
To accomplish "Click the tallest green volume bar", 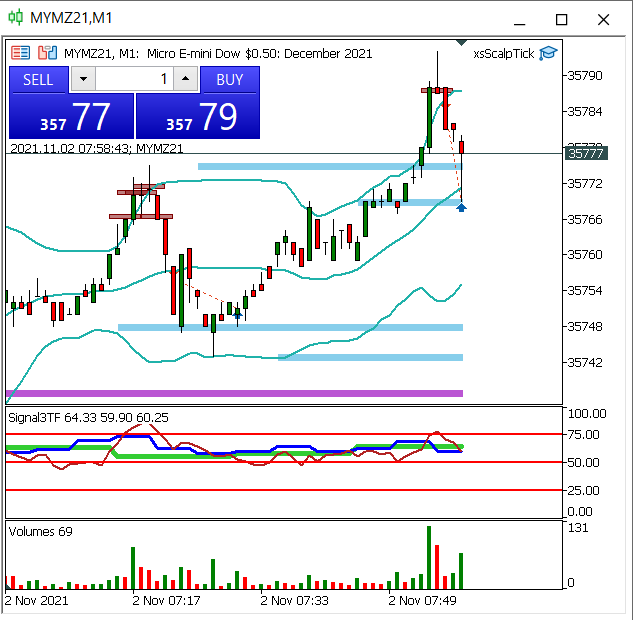I will pyautogui.click(x=429, y=557).
